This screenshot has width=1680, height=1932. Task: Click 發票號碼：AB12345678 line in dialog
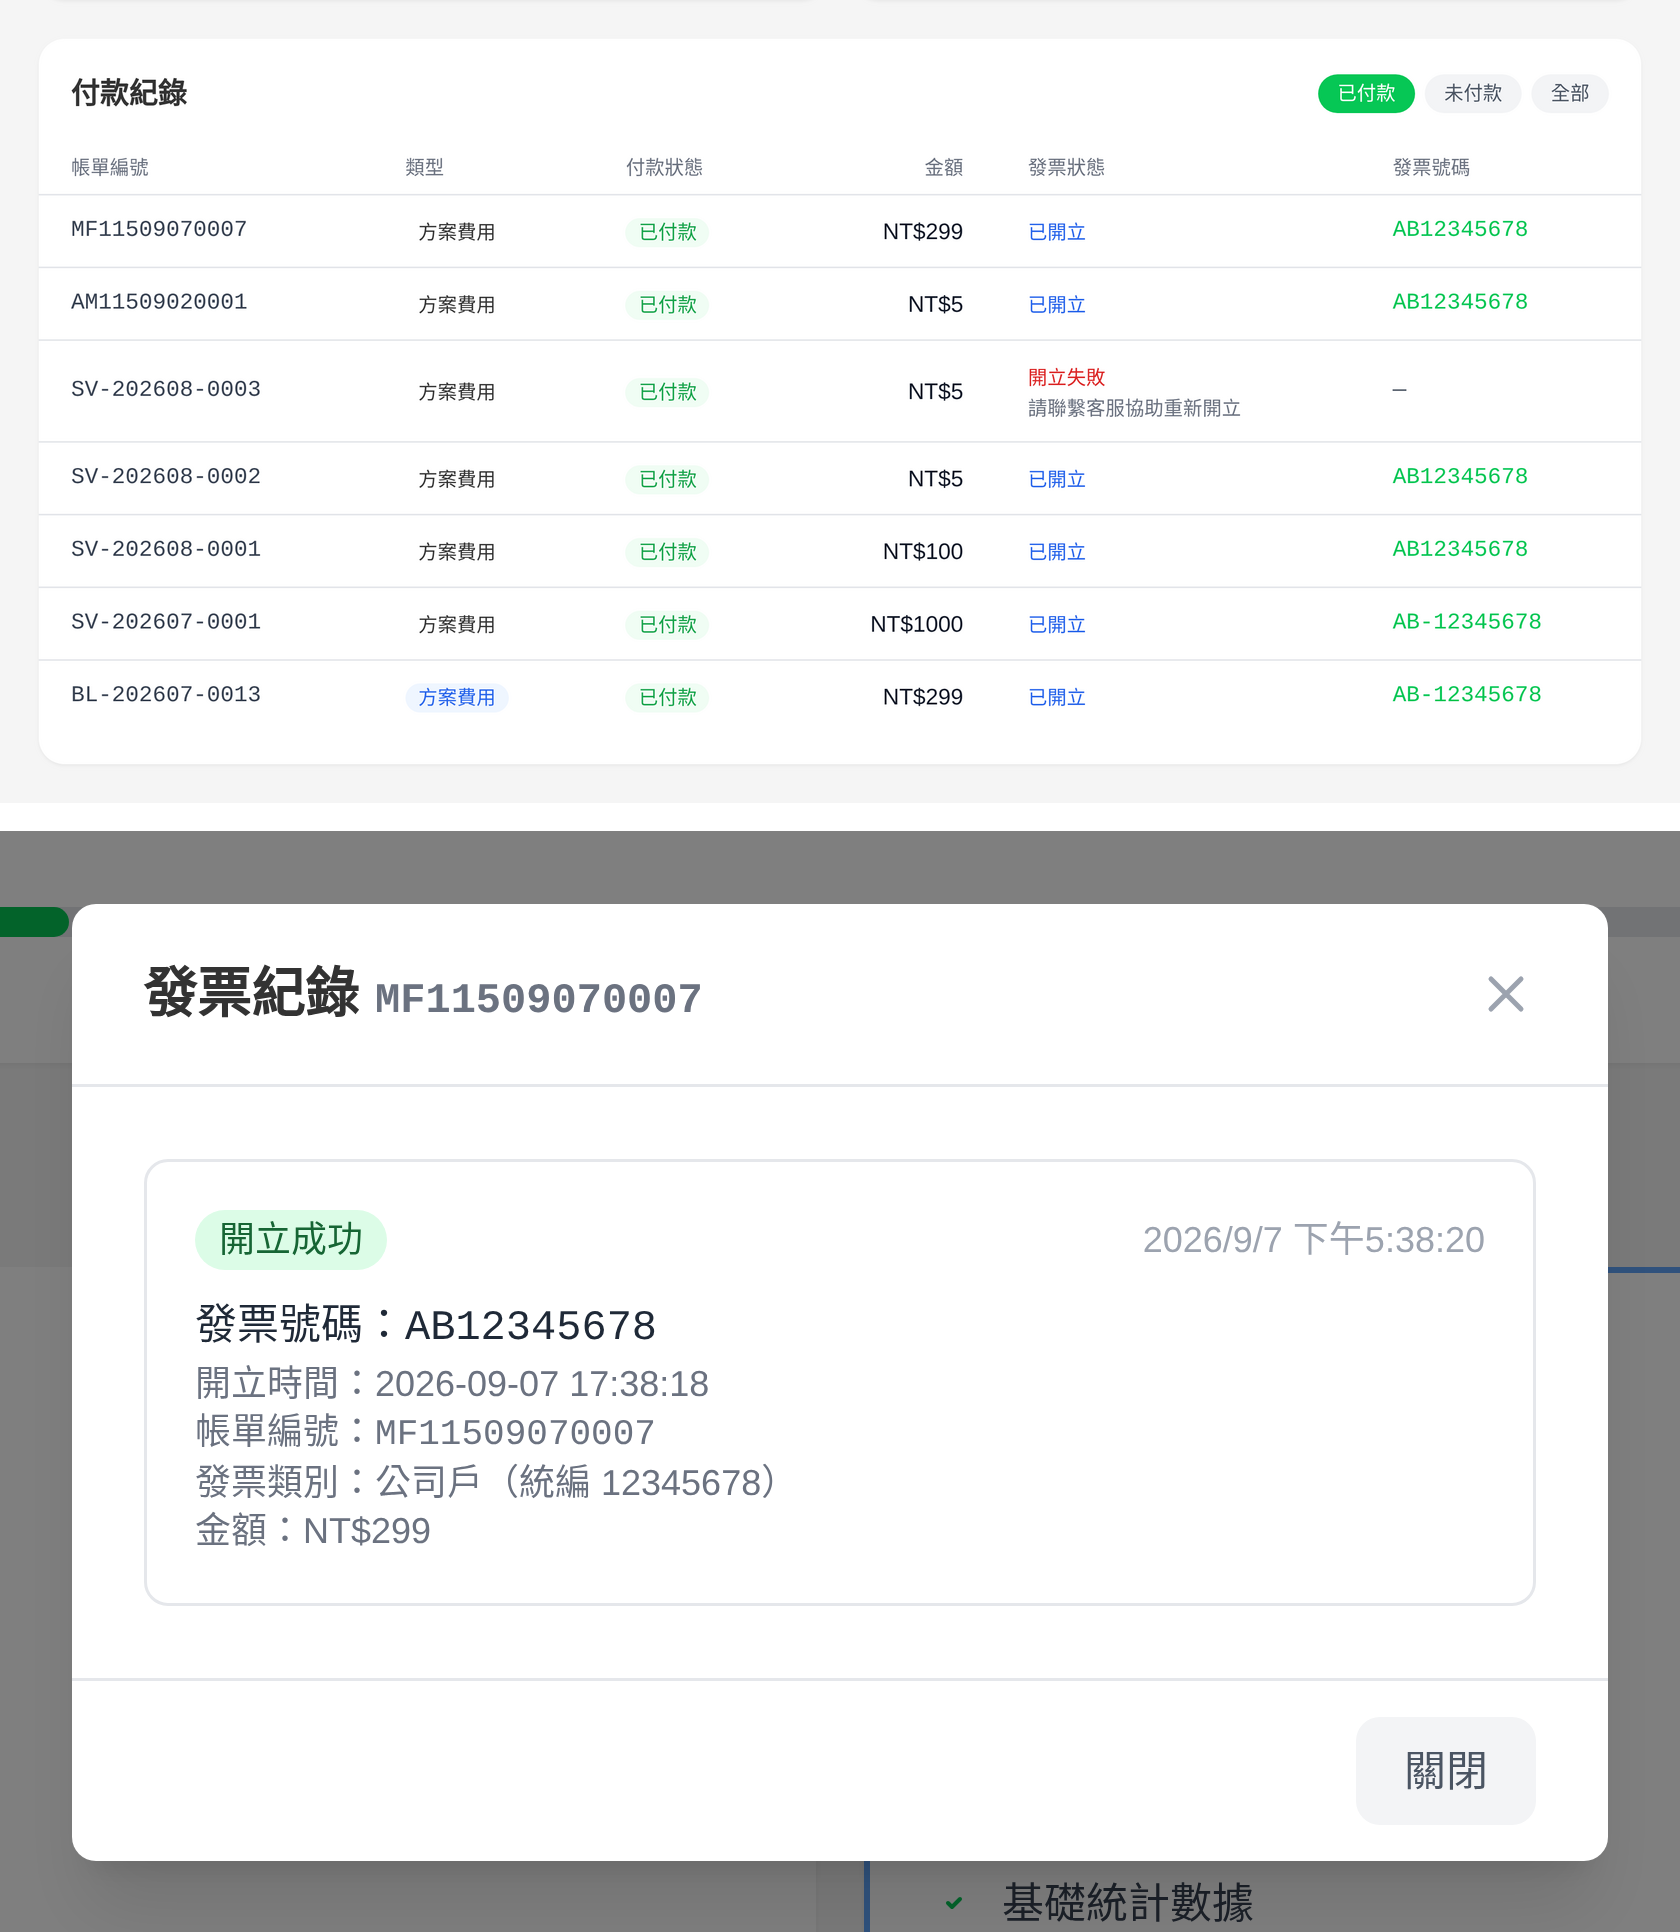point(426,1325)
